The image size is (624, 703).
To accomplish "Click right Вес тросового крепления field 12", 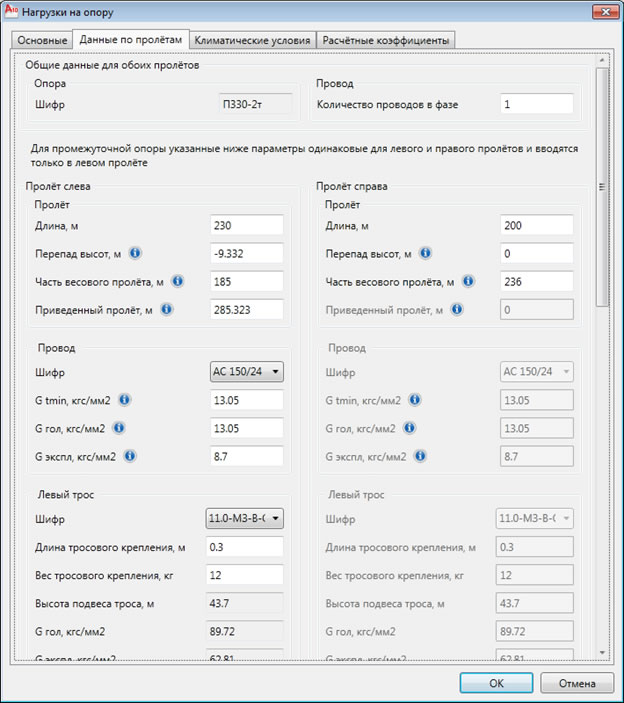I will coord(534,575).
